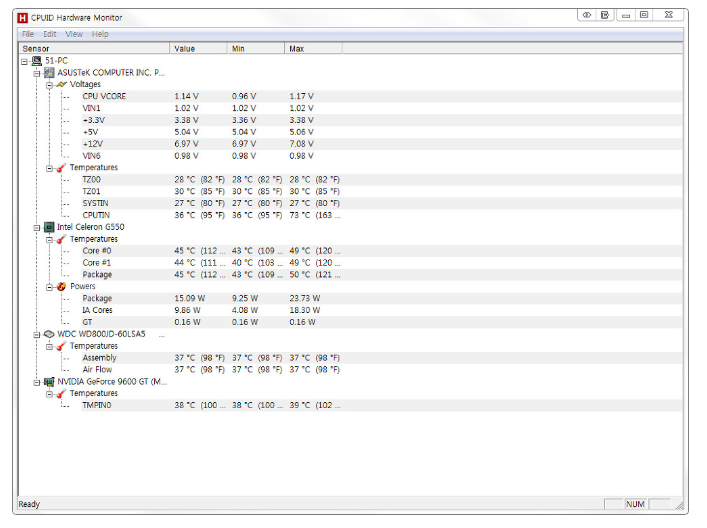Collapse the Powers branch

49,287
